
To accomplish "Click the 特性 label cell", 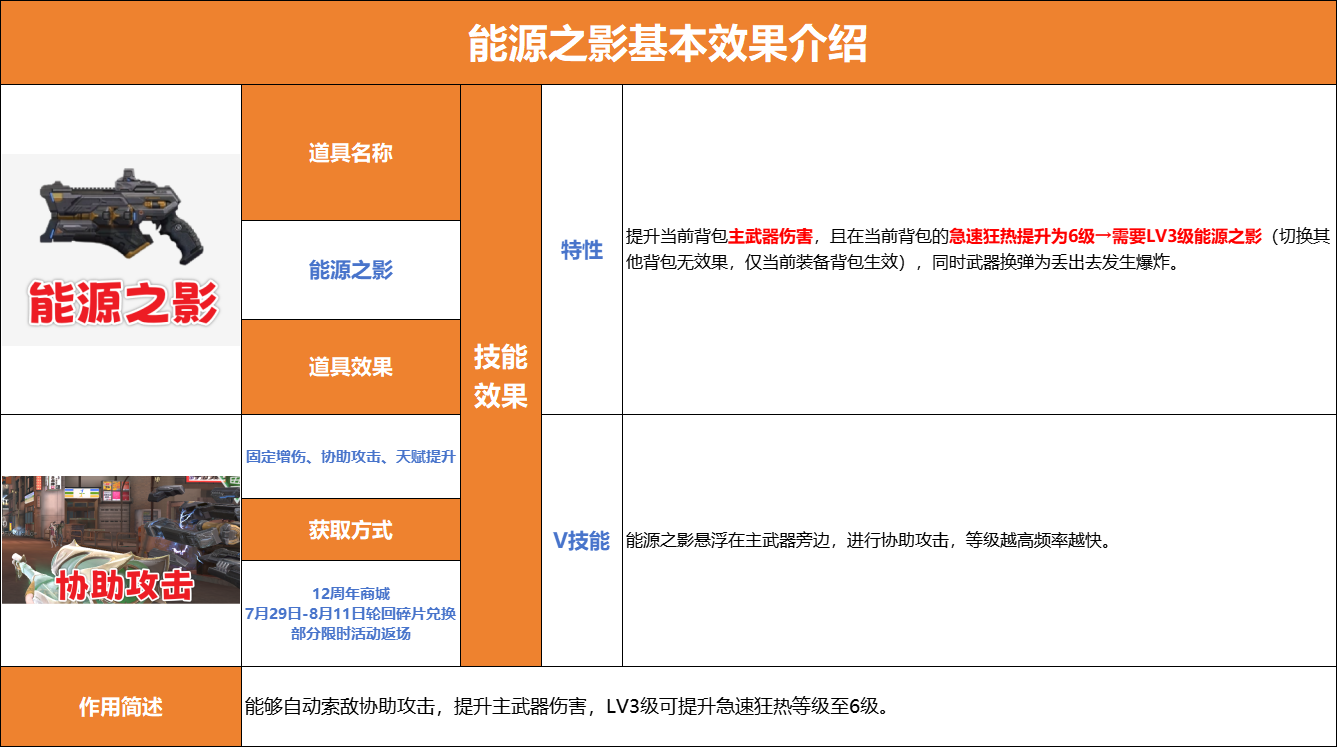I will [x=582, y=250].
